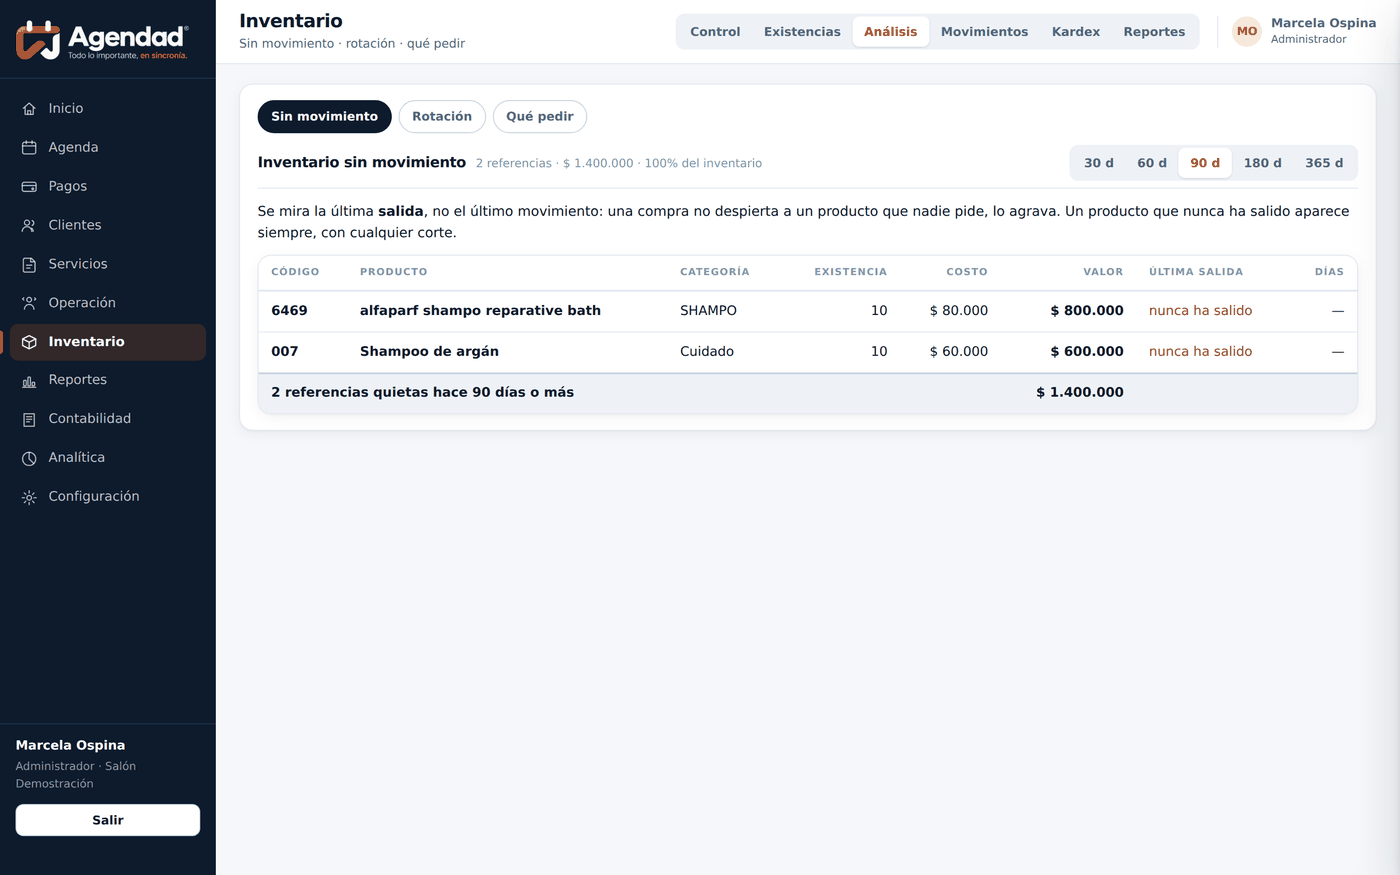Open the Reportes tab in top bar

tap(1154, 32)
